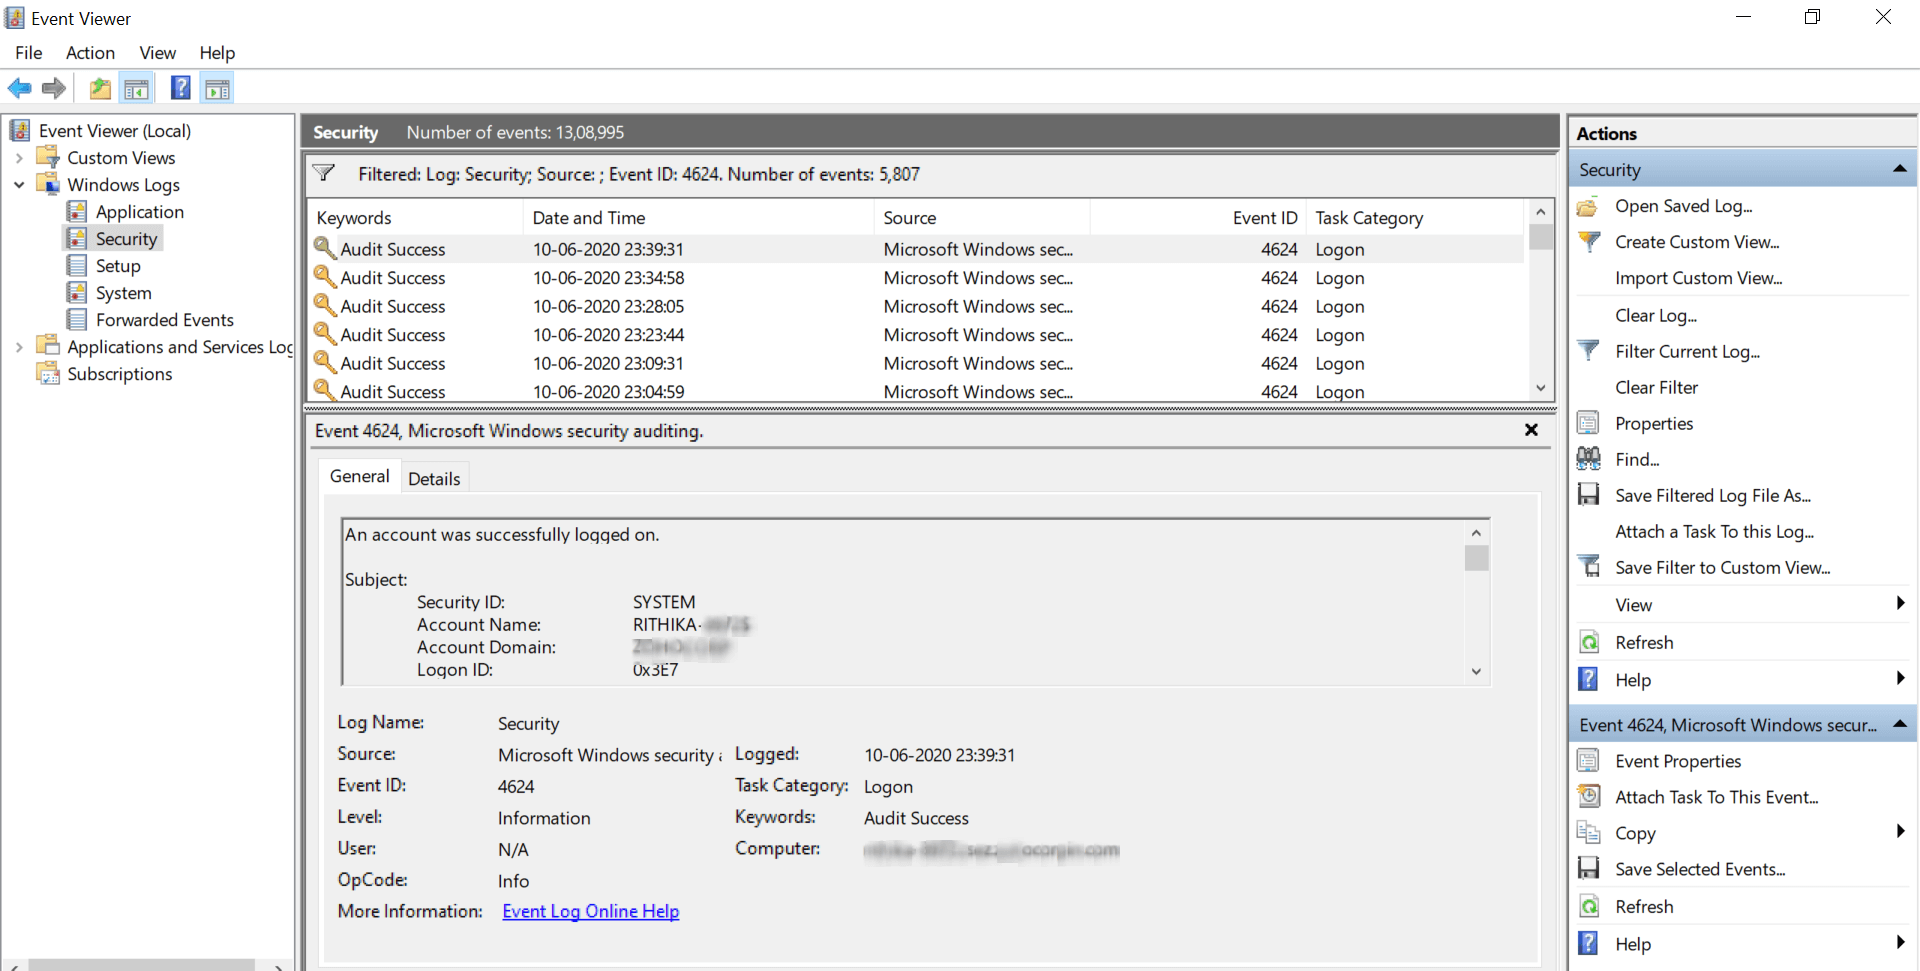Click the Save Selected Events floppy icon
The height and width of the screenshot is (971, 1920).
(1588, 869)
